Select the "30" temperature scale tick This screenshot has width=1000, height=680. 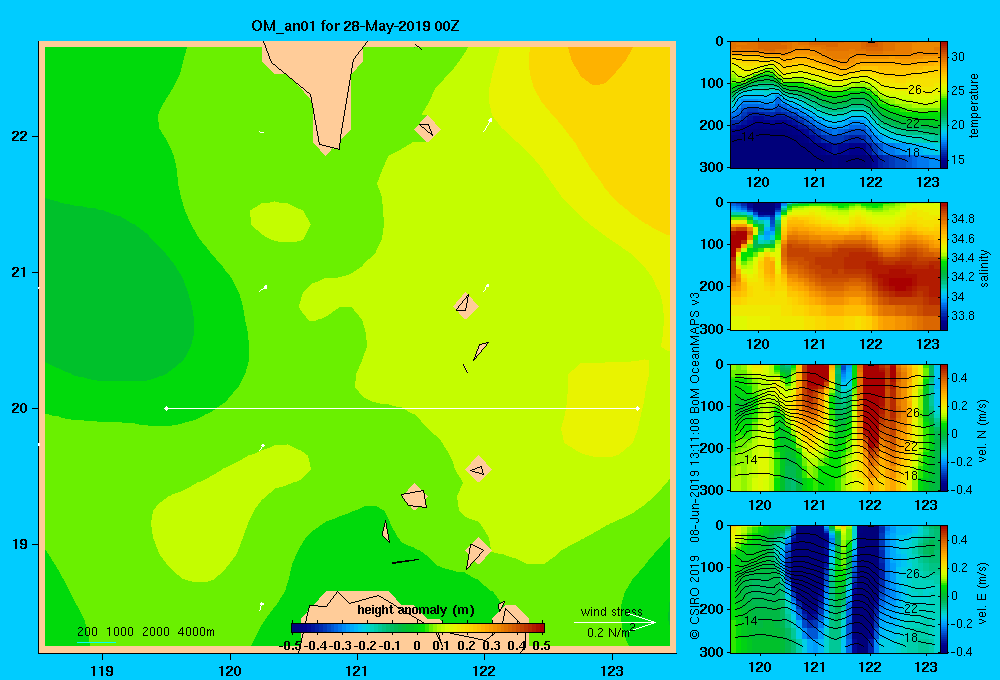point(958,57)
